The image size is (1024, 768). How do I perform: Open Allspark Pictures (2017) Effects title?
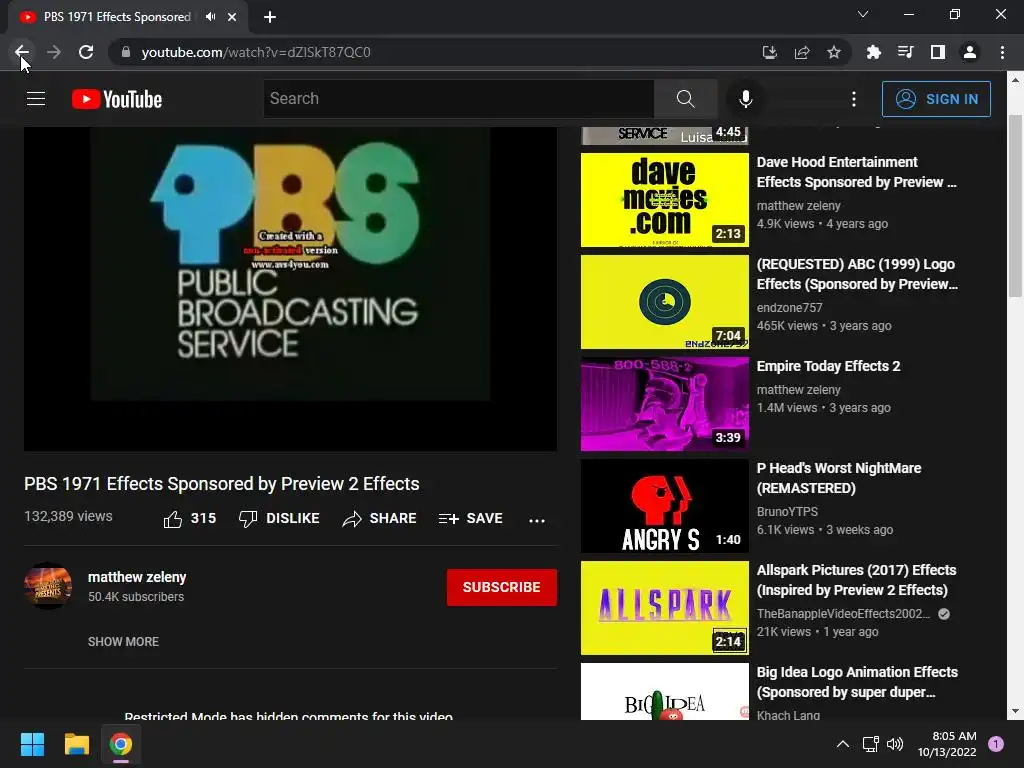[x=856, y=580]
